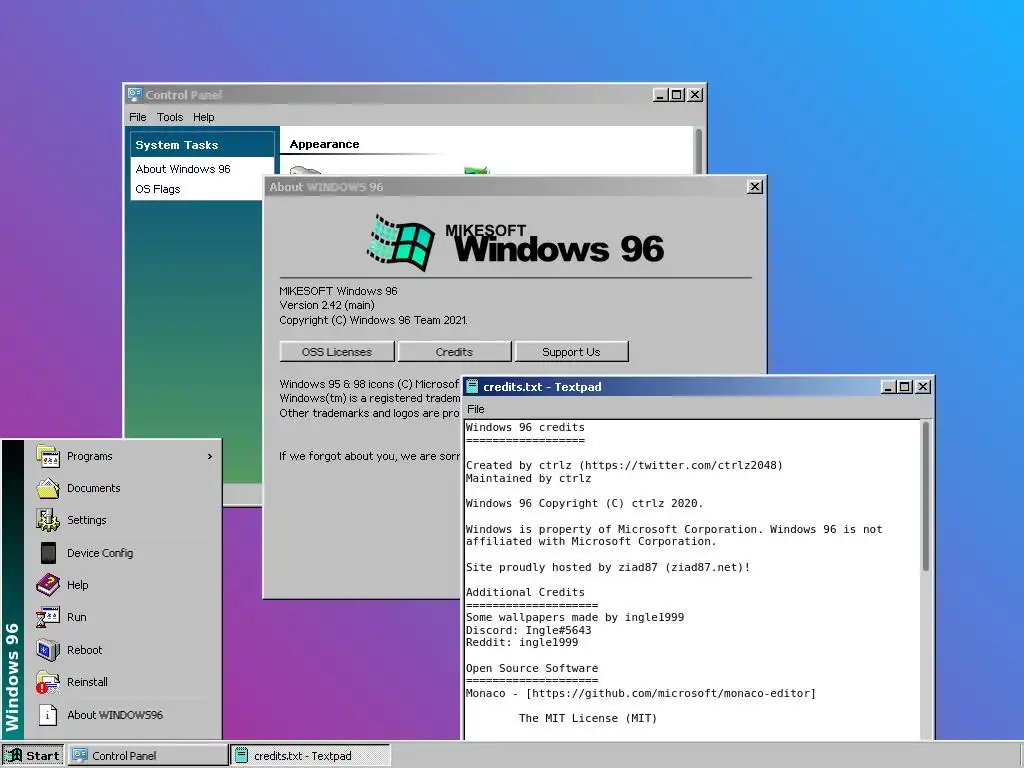This screenshot has height=768, width=1024.
Task: Click 'Copyright (C) Windows 96 Team 2021' text
Action: (x=373, y=320)
